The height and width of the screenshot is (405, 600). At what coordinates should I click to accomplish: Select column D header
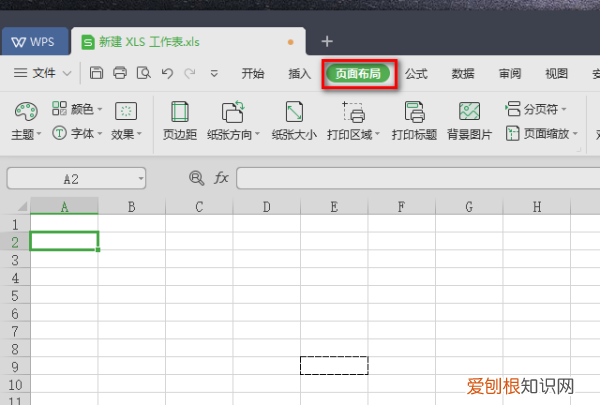(267, 206)
